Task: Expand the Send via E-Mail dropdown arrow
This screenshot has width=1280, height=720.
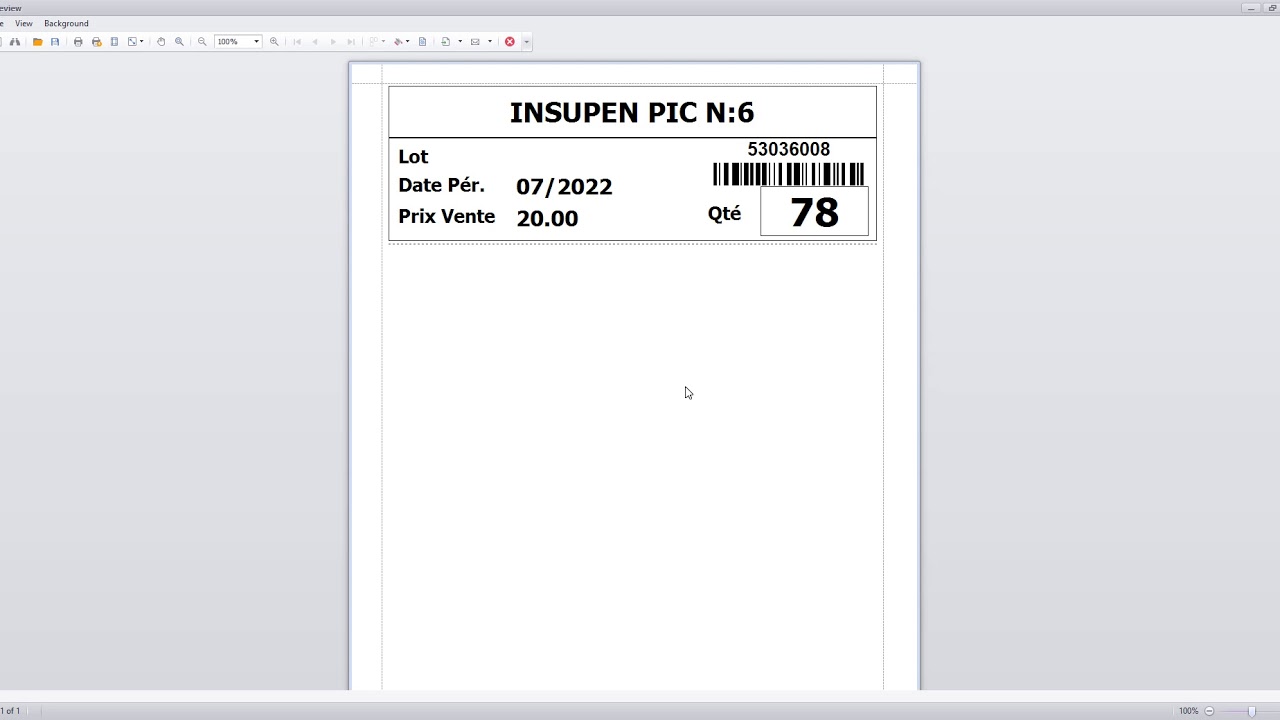Action: pyautogui.click(x=490, y=42)
